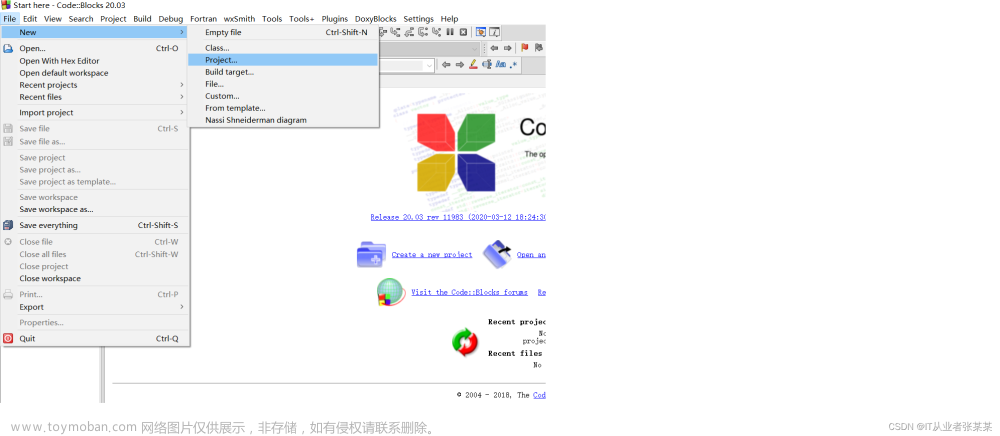Choose Class... in New submenu

pos(283,48)
